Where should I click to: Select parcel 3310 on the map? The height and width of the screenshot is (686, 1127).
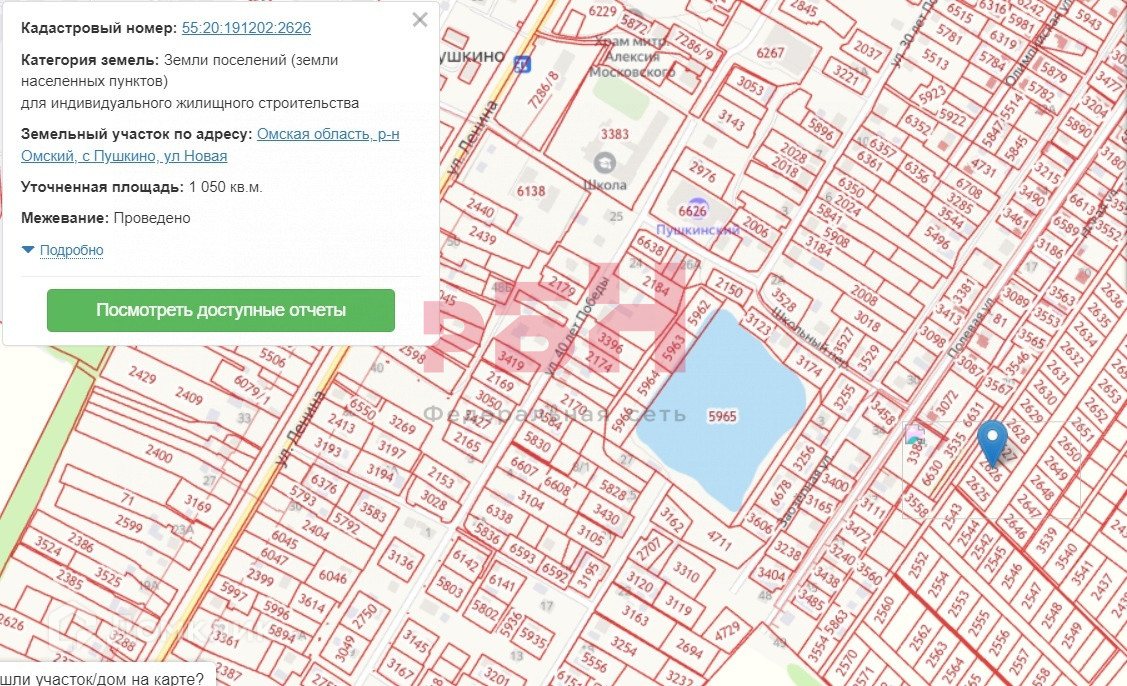pos(686,572)
